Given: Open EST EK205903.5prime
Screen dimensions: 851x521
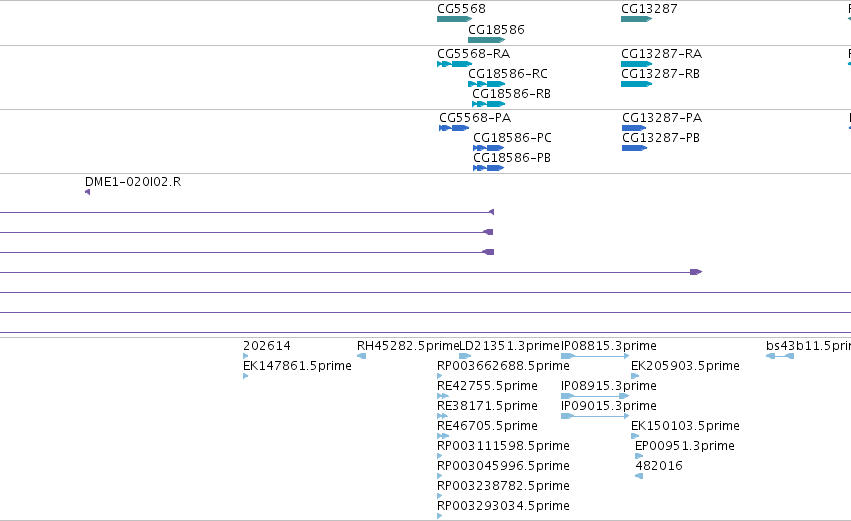Looking at the screenshot, I should click(685, 366).
